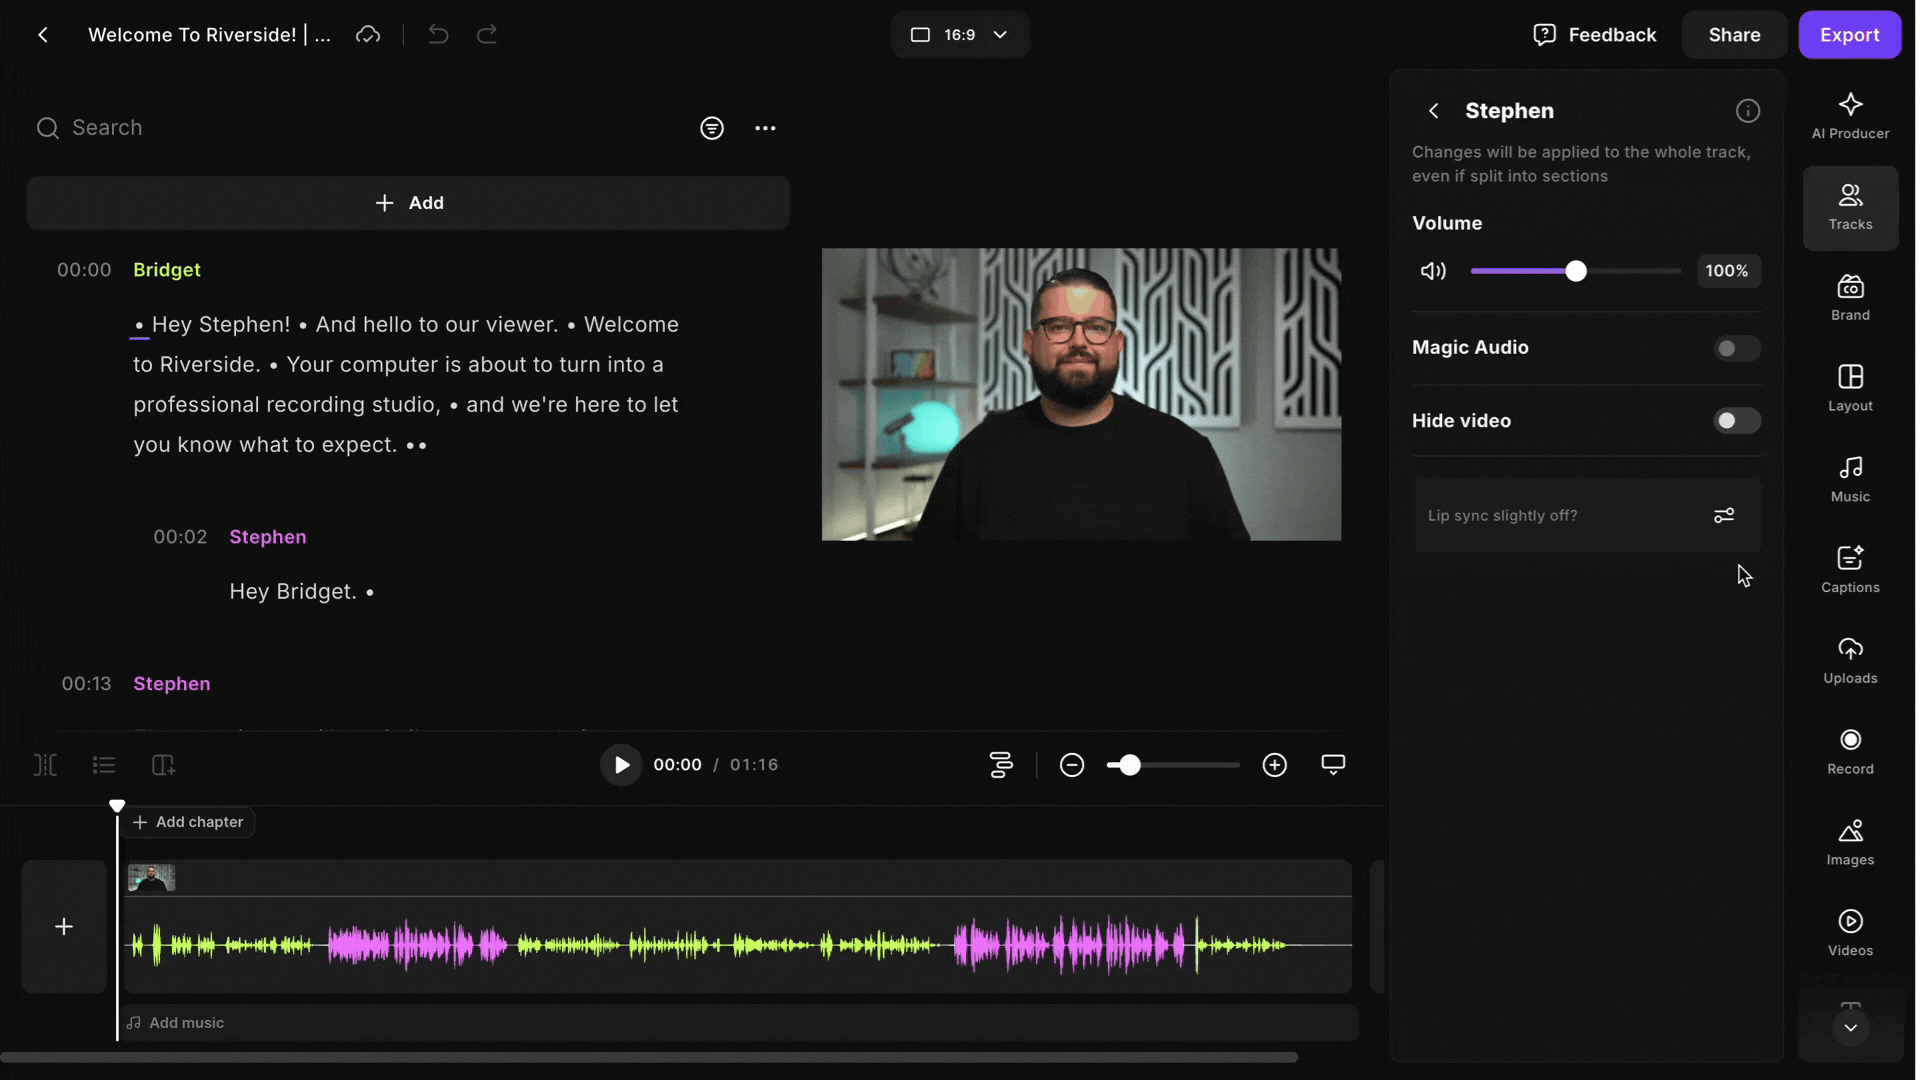The width and height of the screenshot is (1920, 1080).
Task: Click the zoom-in timeline plus icon
Action: tap(1274, 765)
